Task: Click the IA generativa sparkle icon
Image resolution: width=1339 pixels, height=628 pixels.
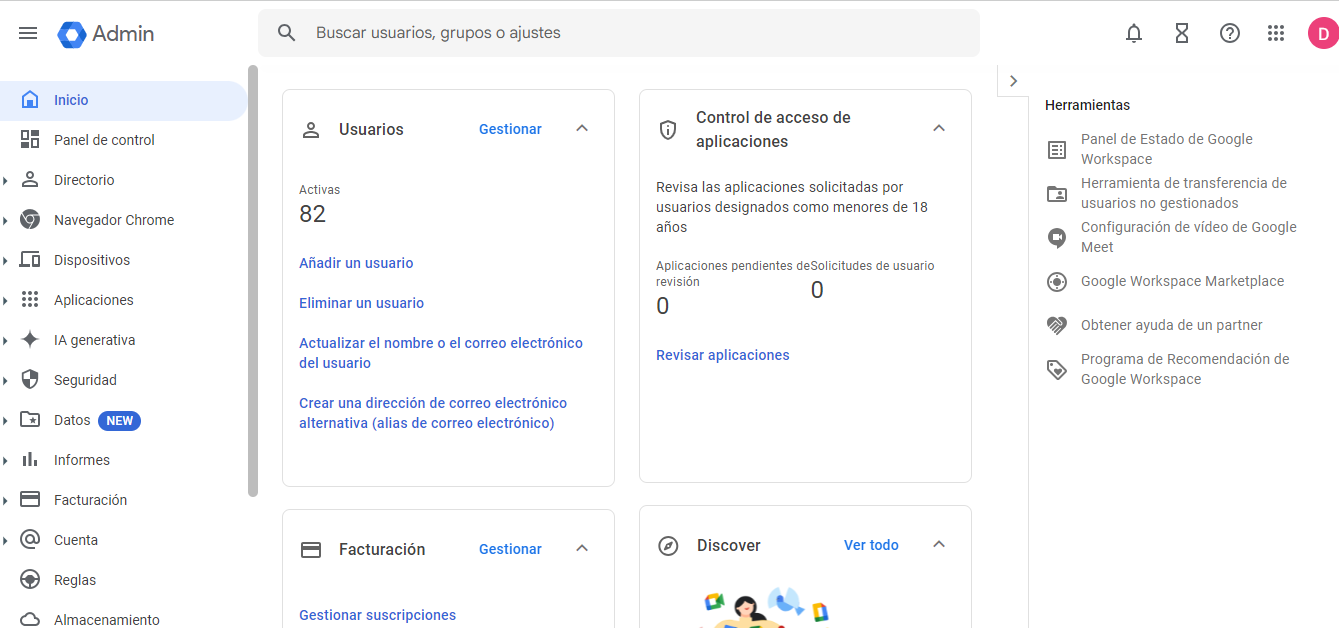Action: point(30,340)
